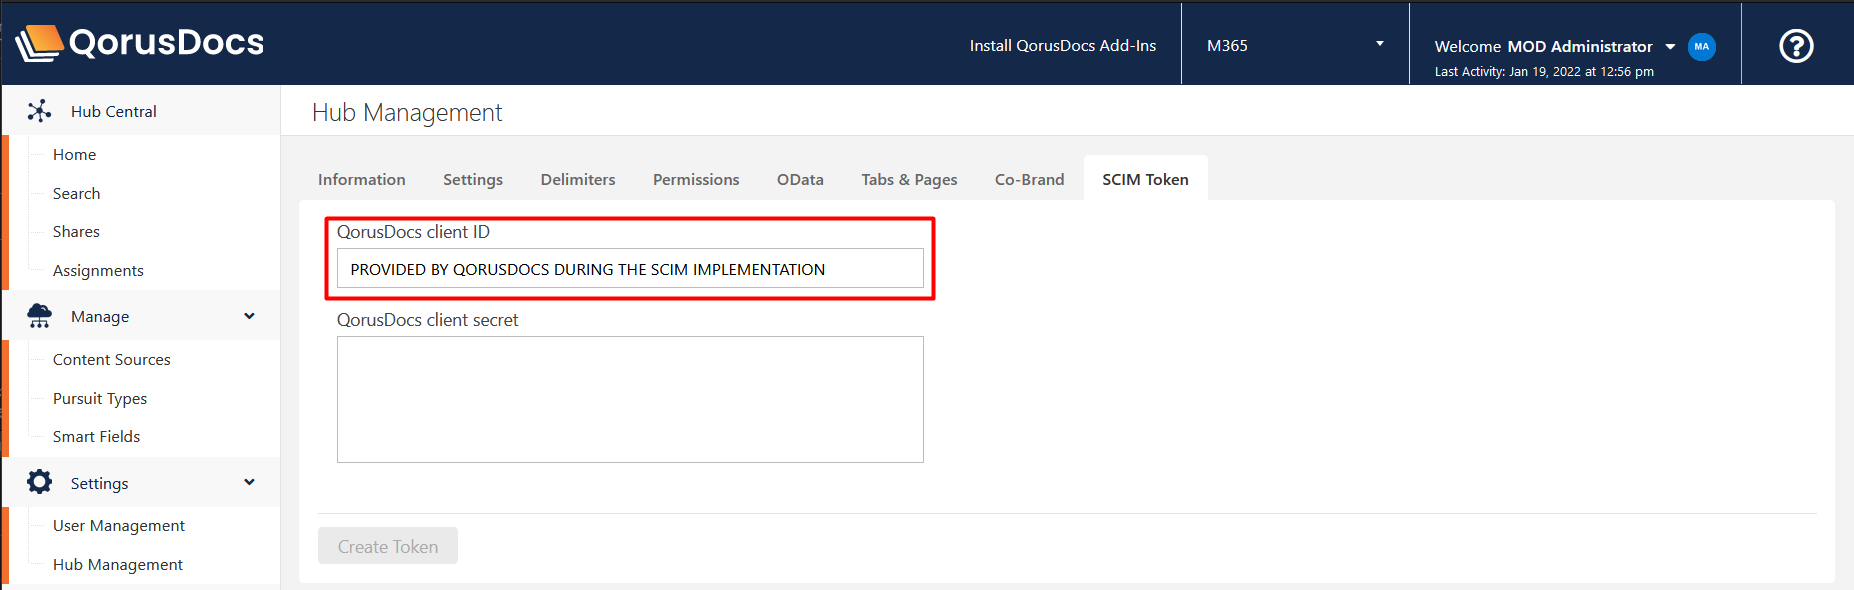Open the Tabs & Pages tab
This screenshot has height=590, width=1854.
tap(909, 179)
